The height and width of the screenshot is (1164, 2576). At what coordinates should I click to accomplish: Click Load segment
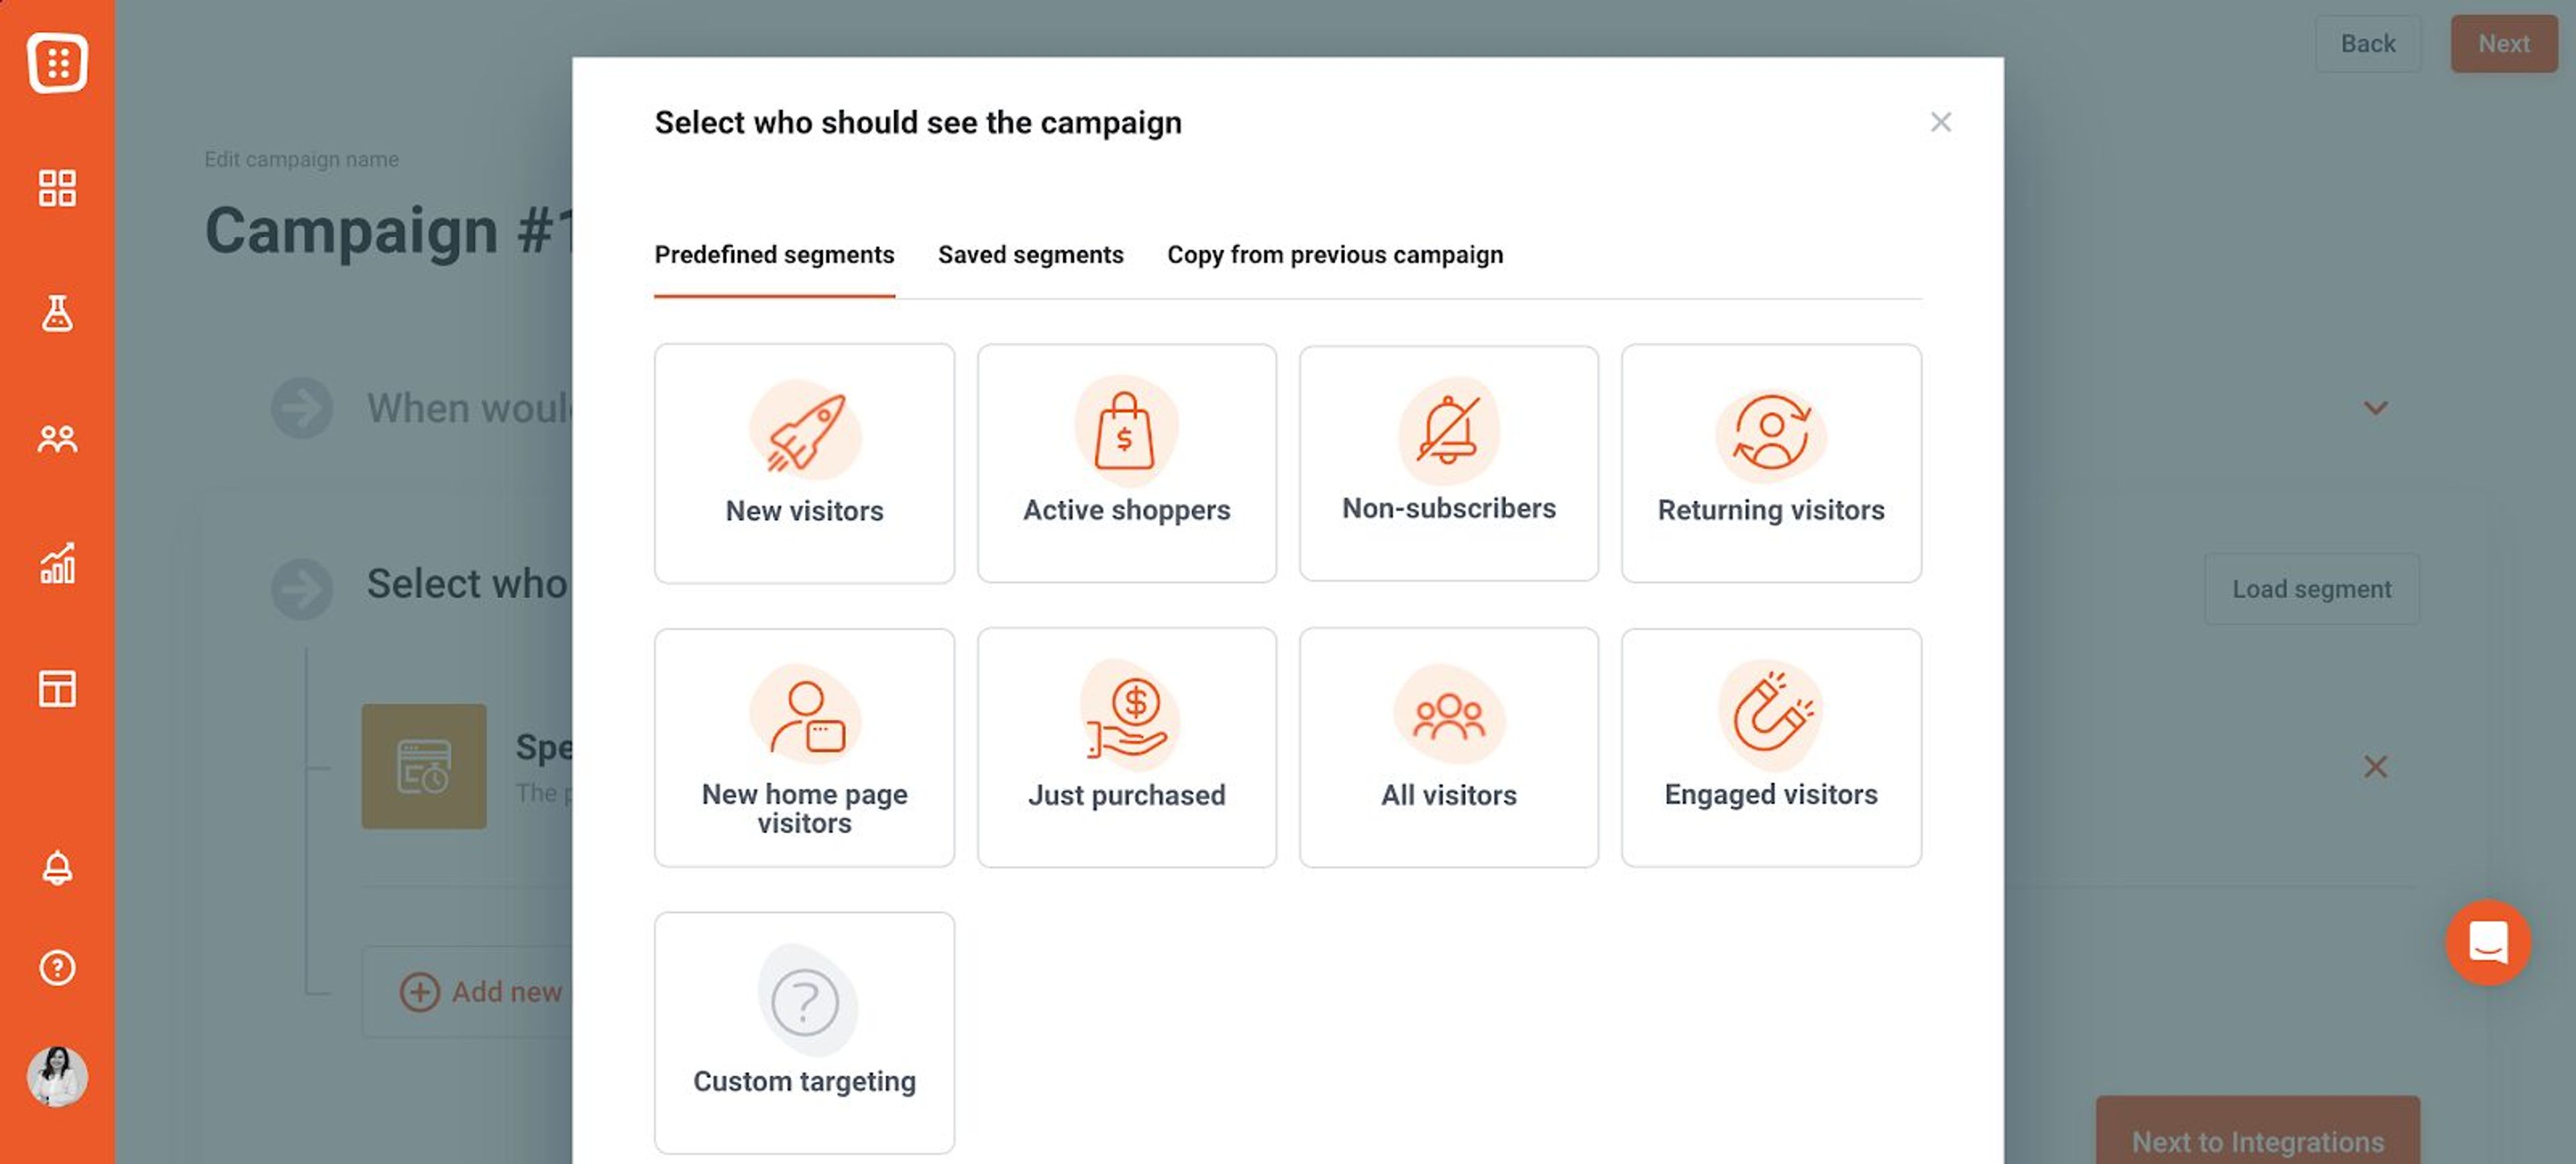(2311, 588)
